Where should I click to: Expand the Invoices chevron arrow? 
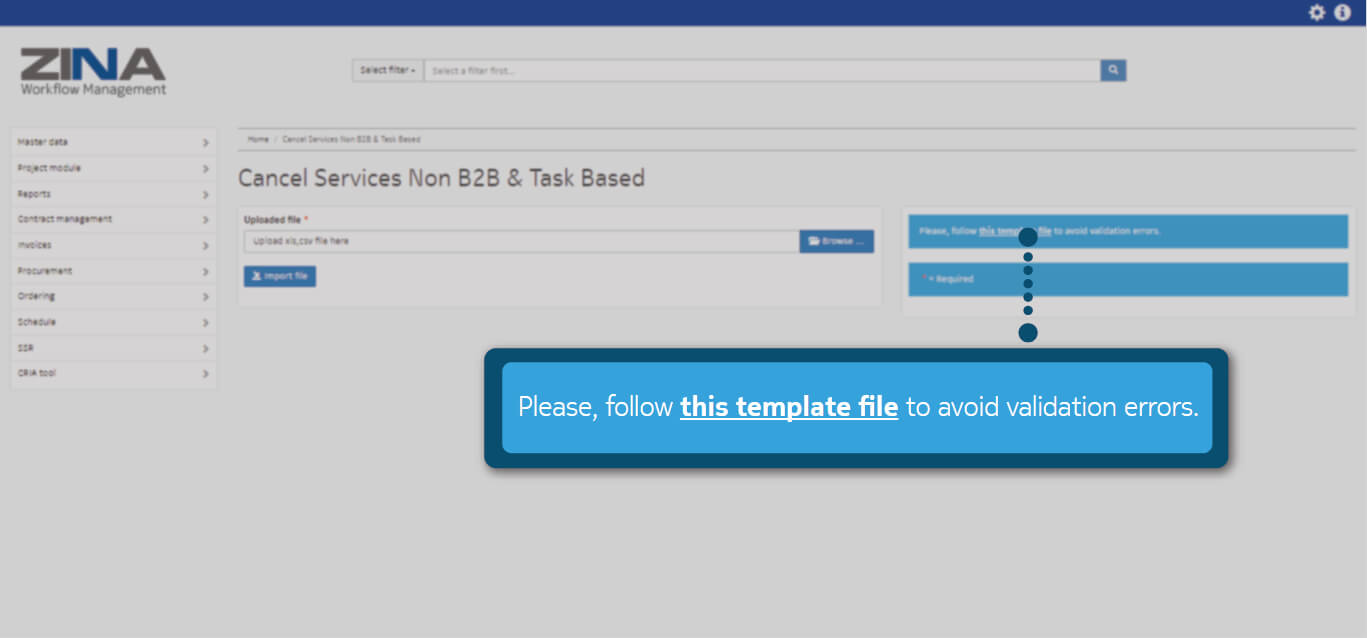tap(205, 246)
